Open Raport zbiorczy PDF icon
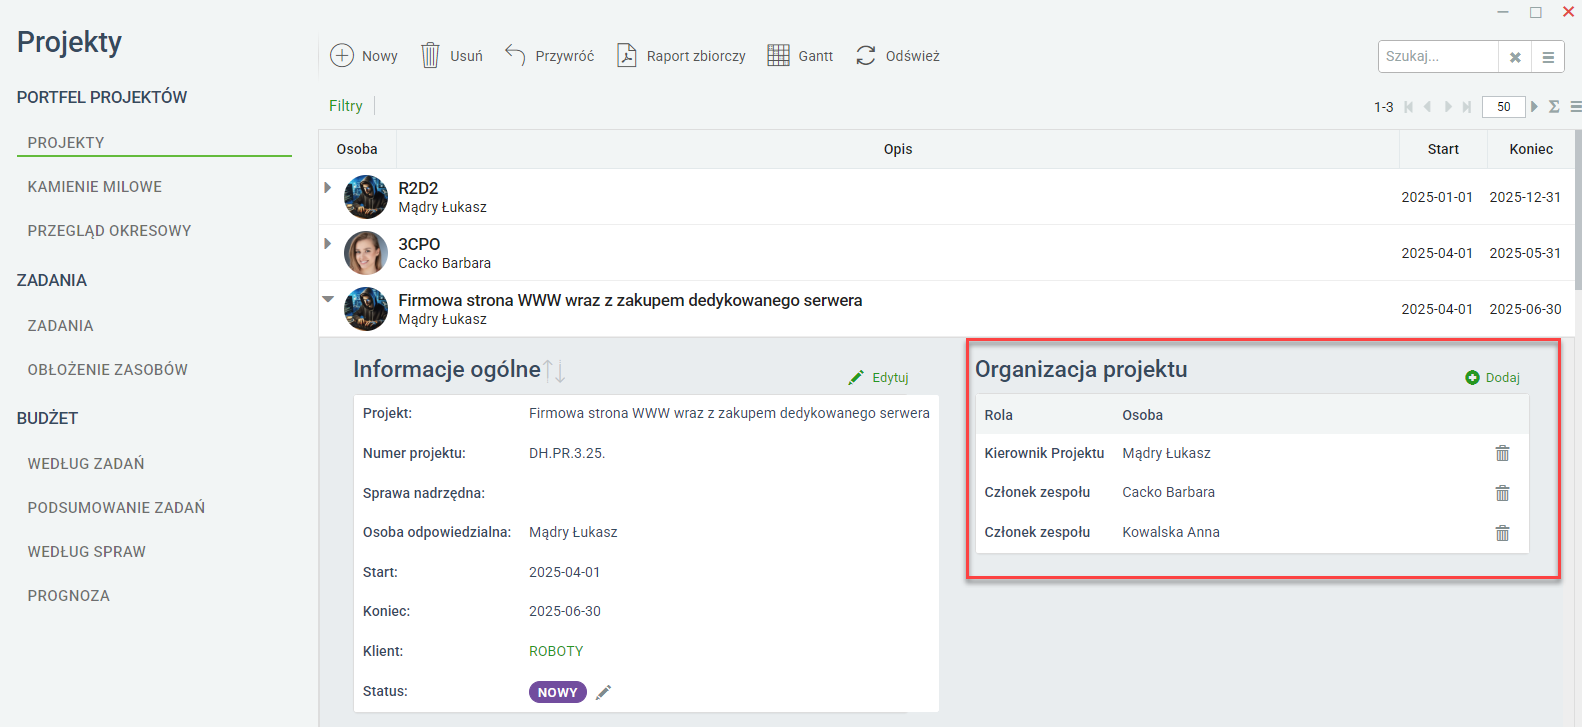This screenshot has height=727, width=1582. [627, 55]
